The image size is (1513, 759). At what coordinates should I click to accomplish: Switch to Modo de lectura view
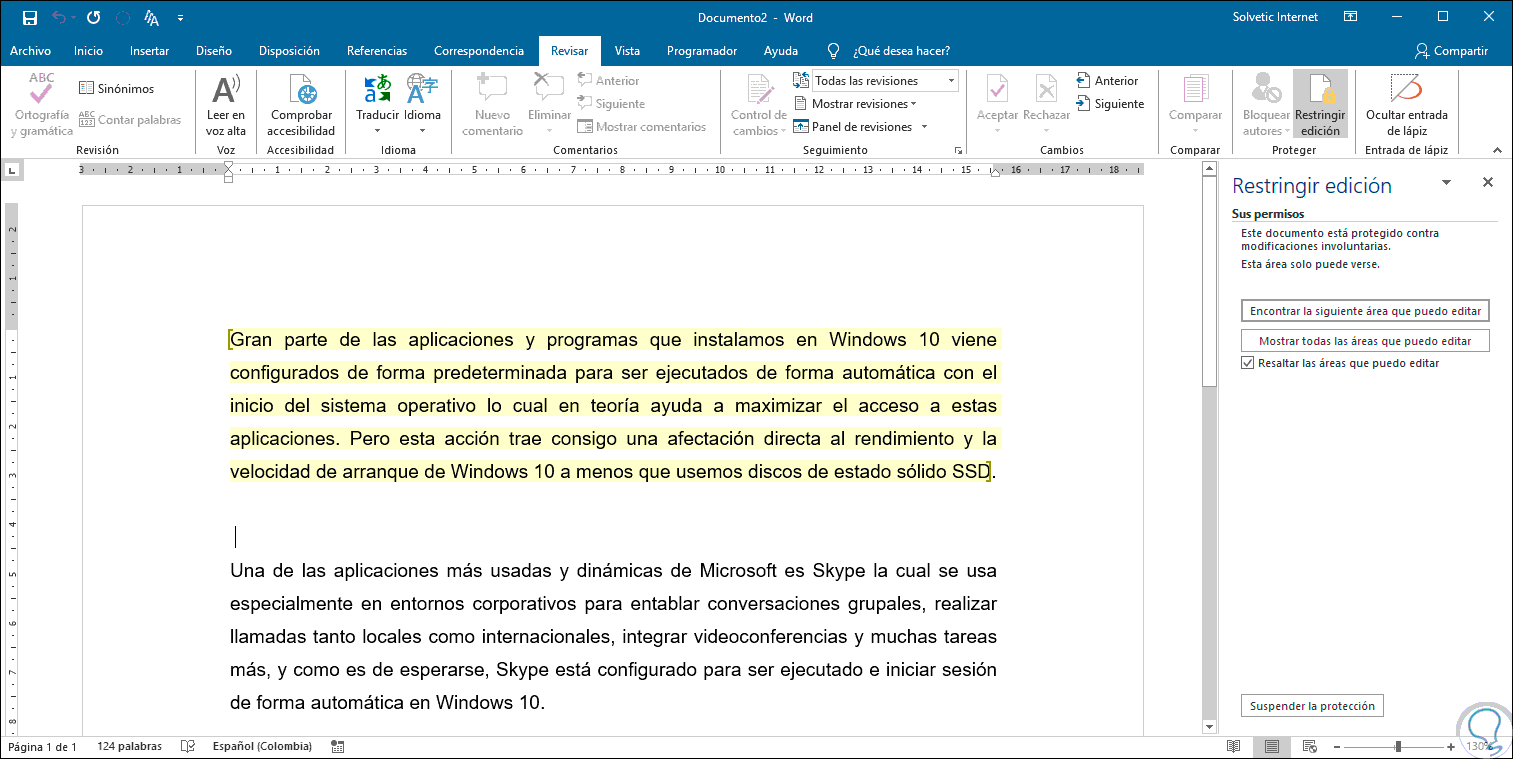(x=1235, y=746)
